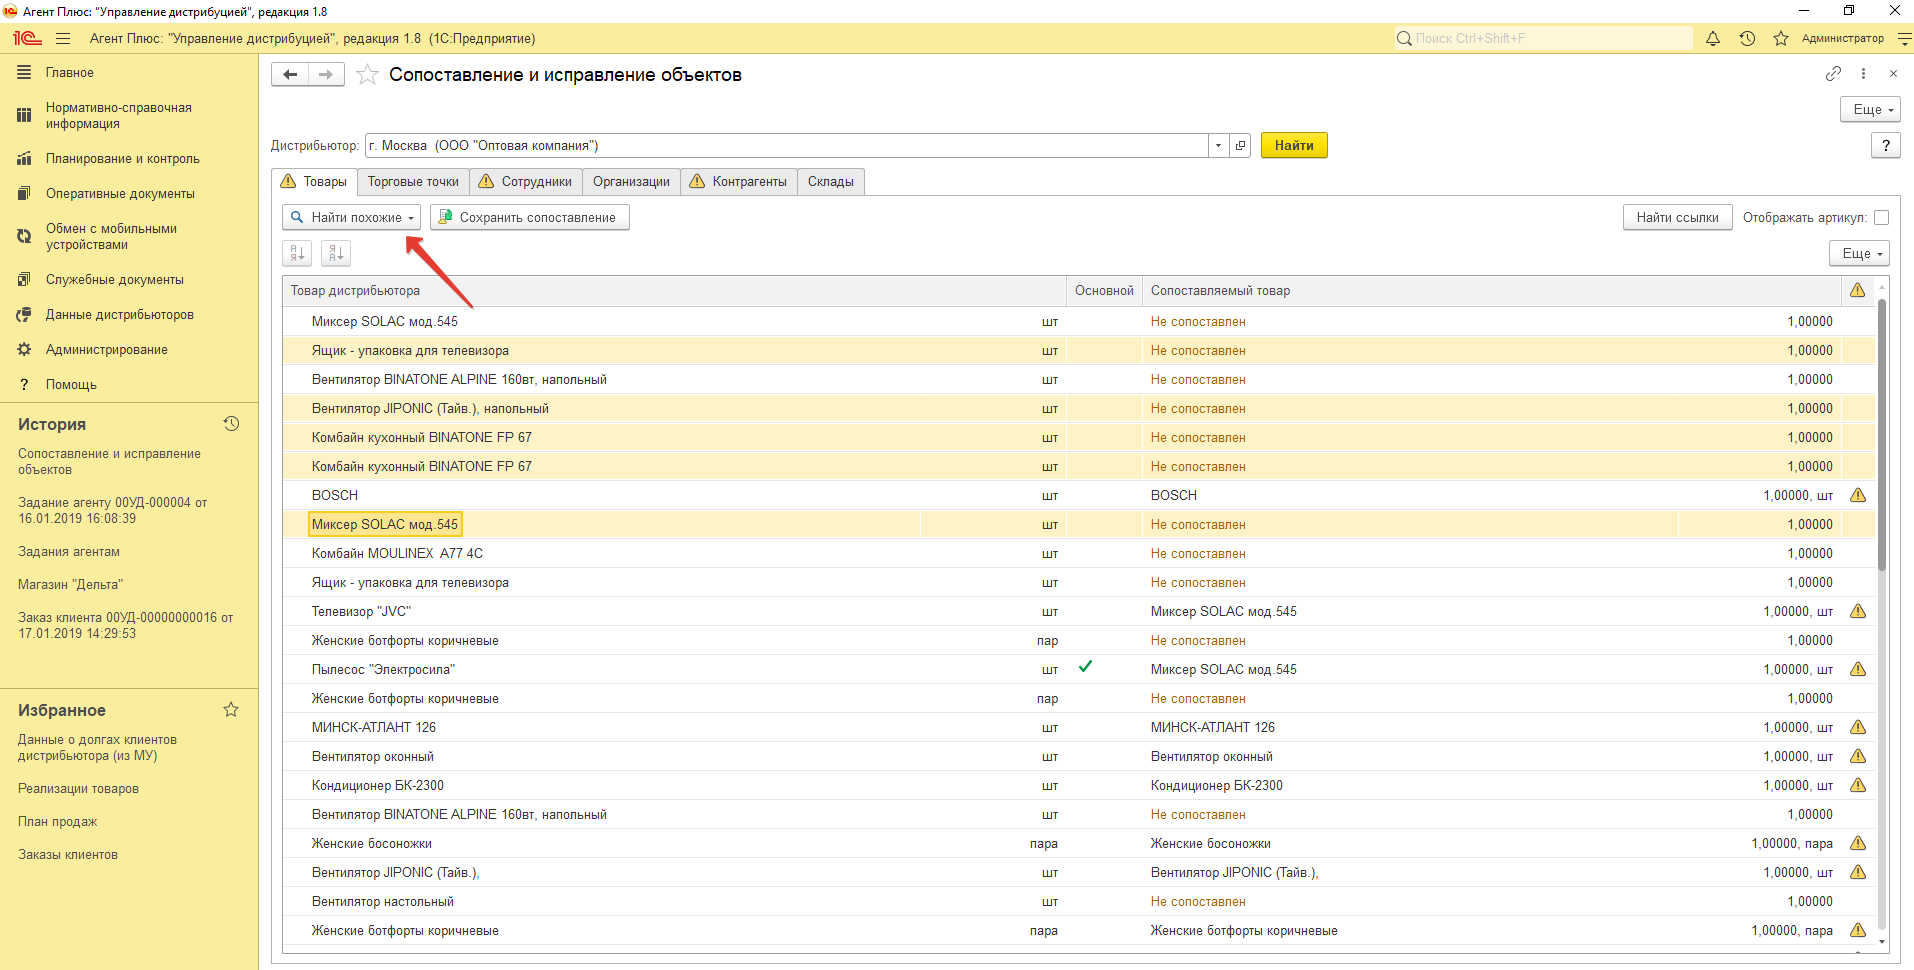Click the warning column header icon

[1857, 290]
